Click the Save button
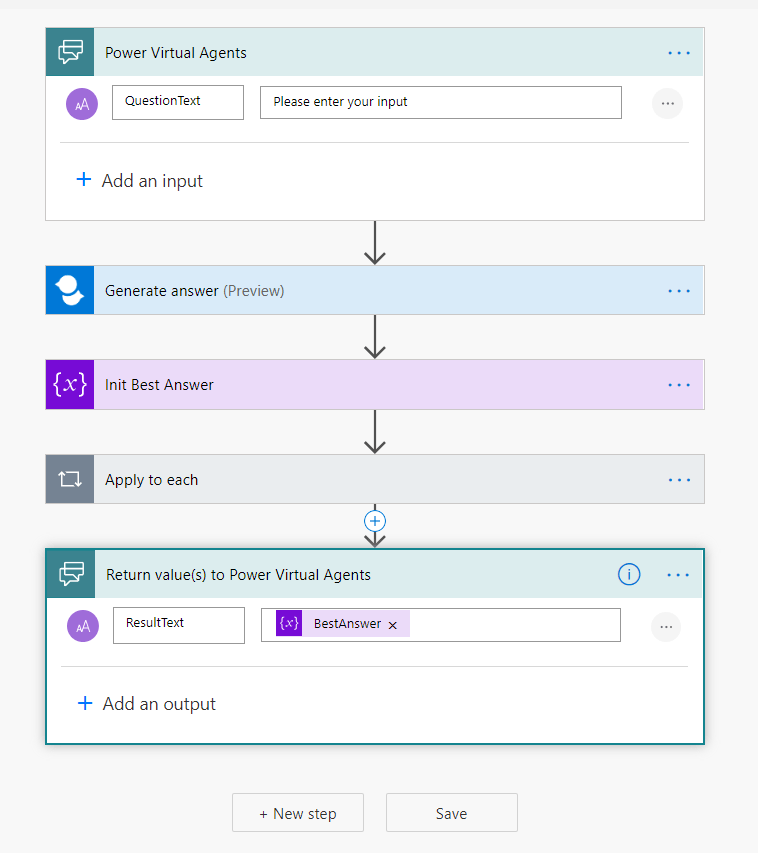Image resolution: width=758 pixels, height=853 pixels. [x=451, y=813]
